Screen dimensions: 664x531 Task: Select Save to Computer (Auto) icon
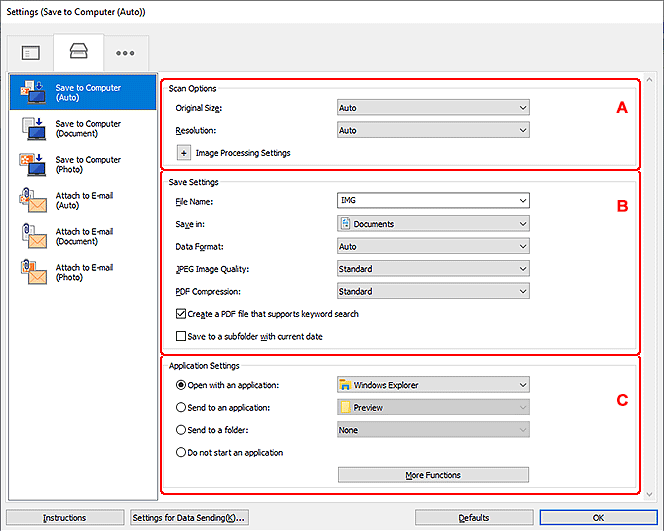tap(31, 92)
